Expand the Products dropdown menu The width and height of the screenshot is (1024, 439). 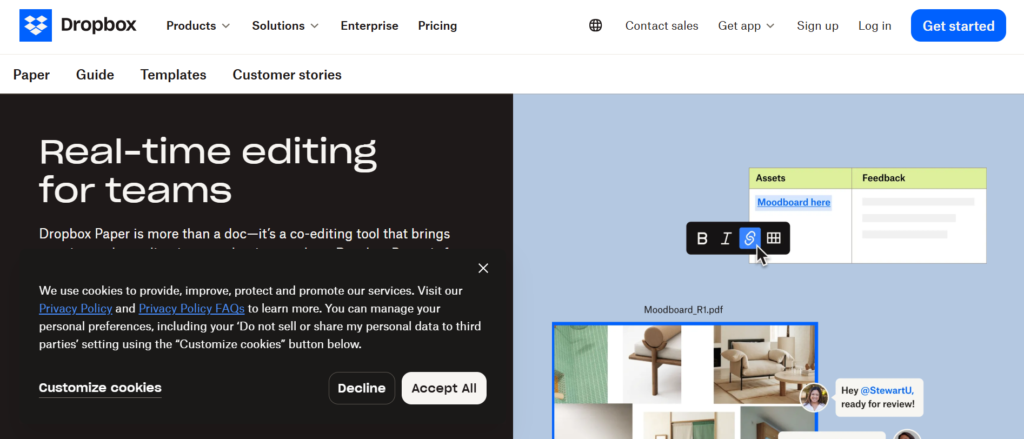[198, 26]
